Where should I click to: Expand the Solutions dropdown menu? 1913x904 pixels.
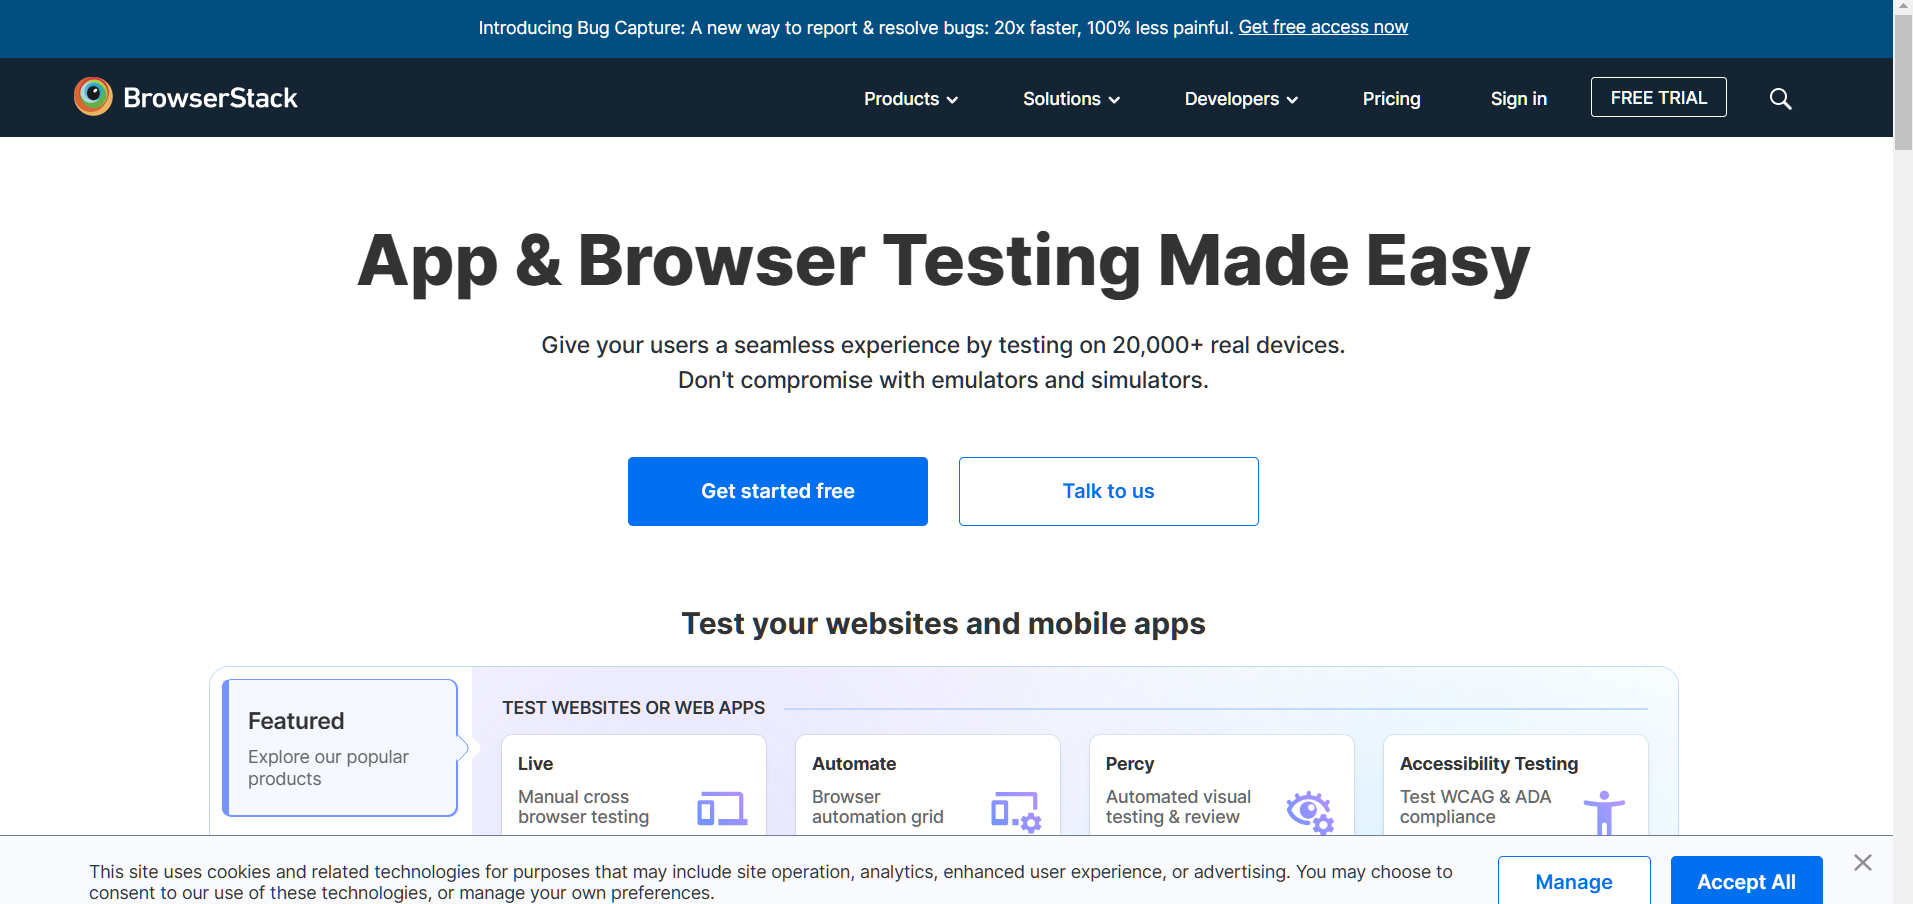(1070, 99)
